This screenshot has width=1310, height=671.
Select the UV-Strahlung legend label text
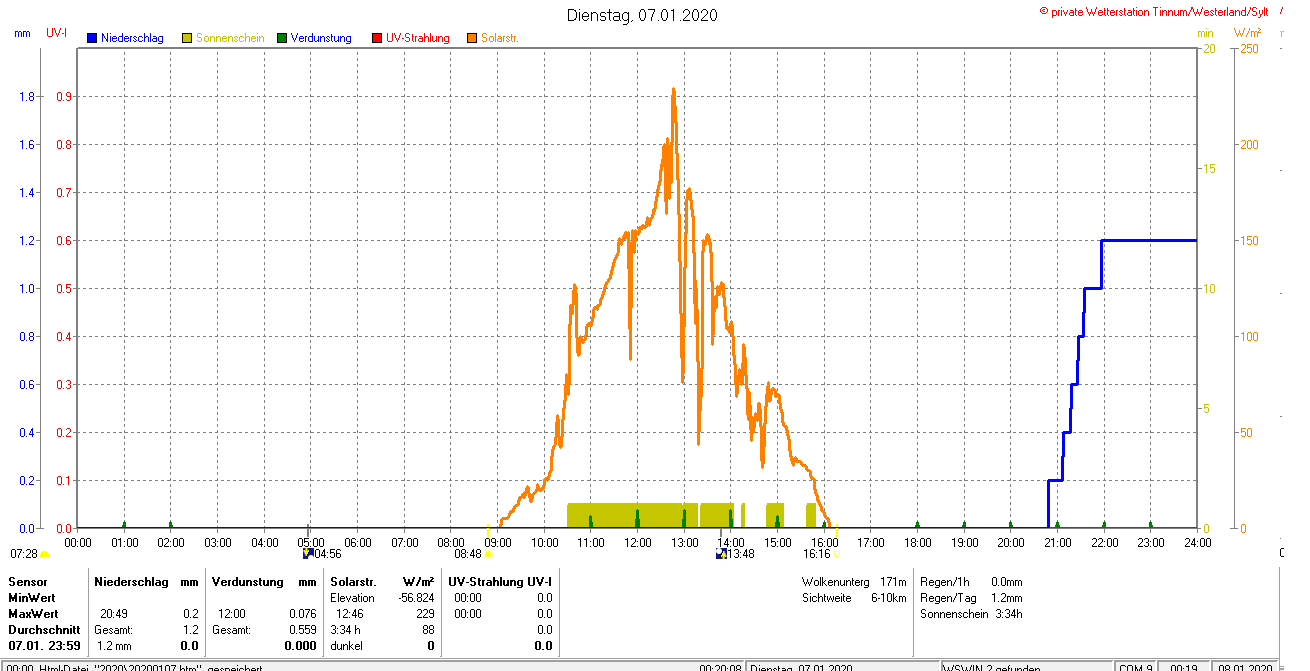(x=418, y=38)
